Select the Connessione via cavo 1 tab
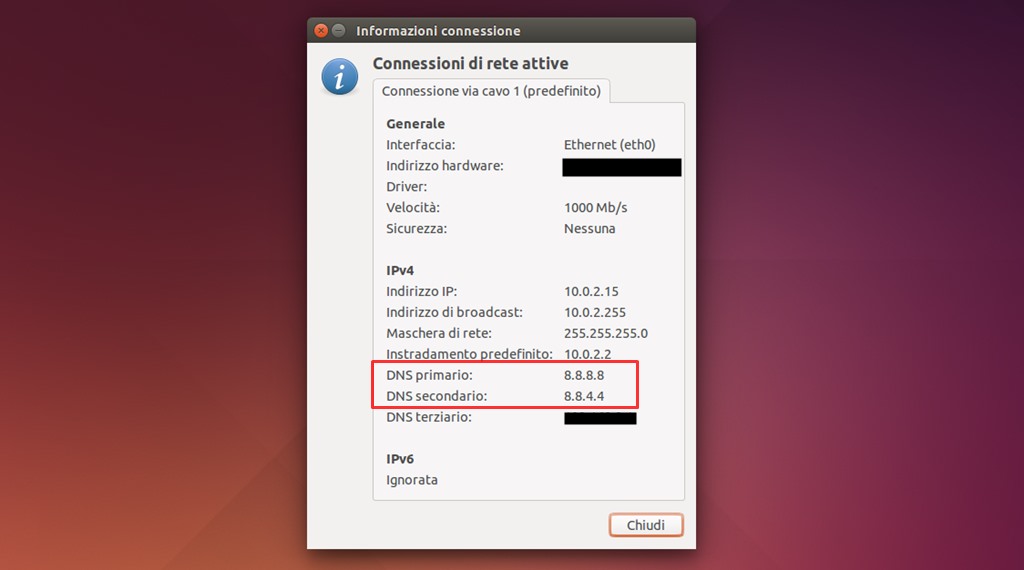The image size is (1024, 570). pos(491,91)
